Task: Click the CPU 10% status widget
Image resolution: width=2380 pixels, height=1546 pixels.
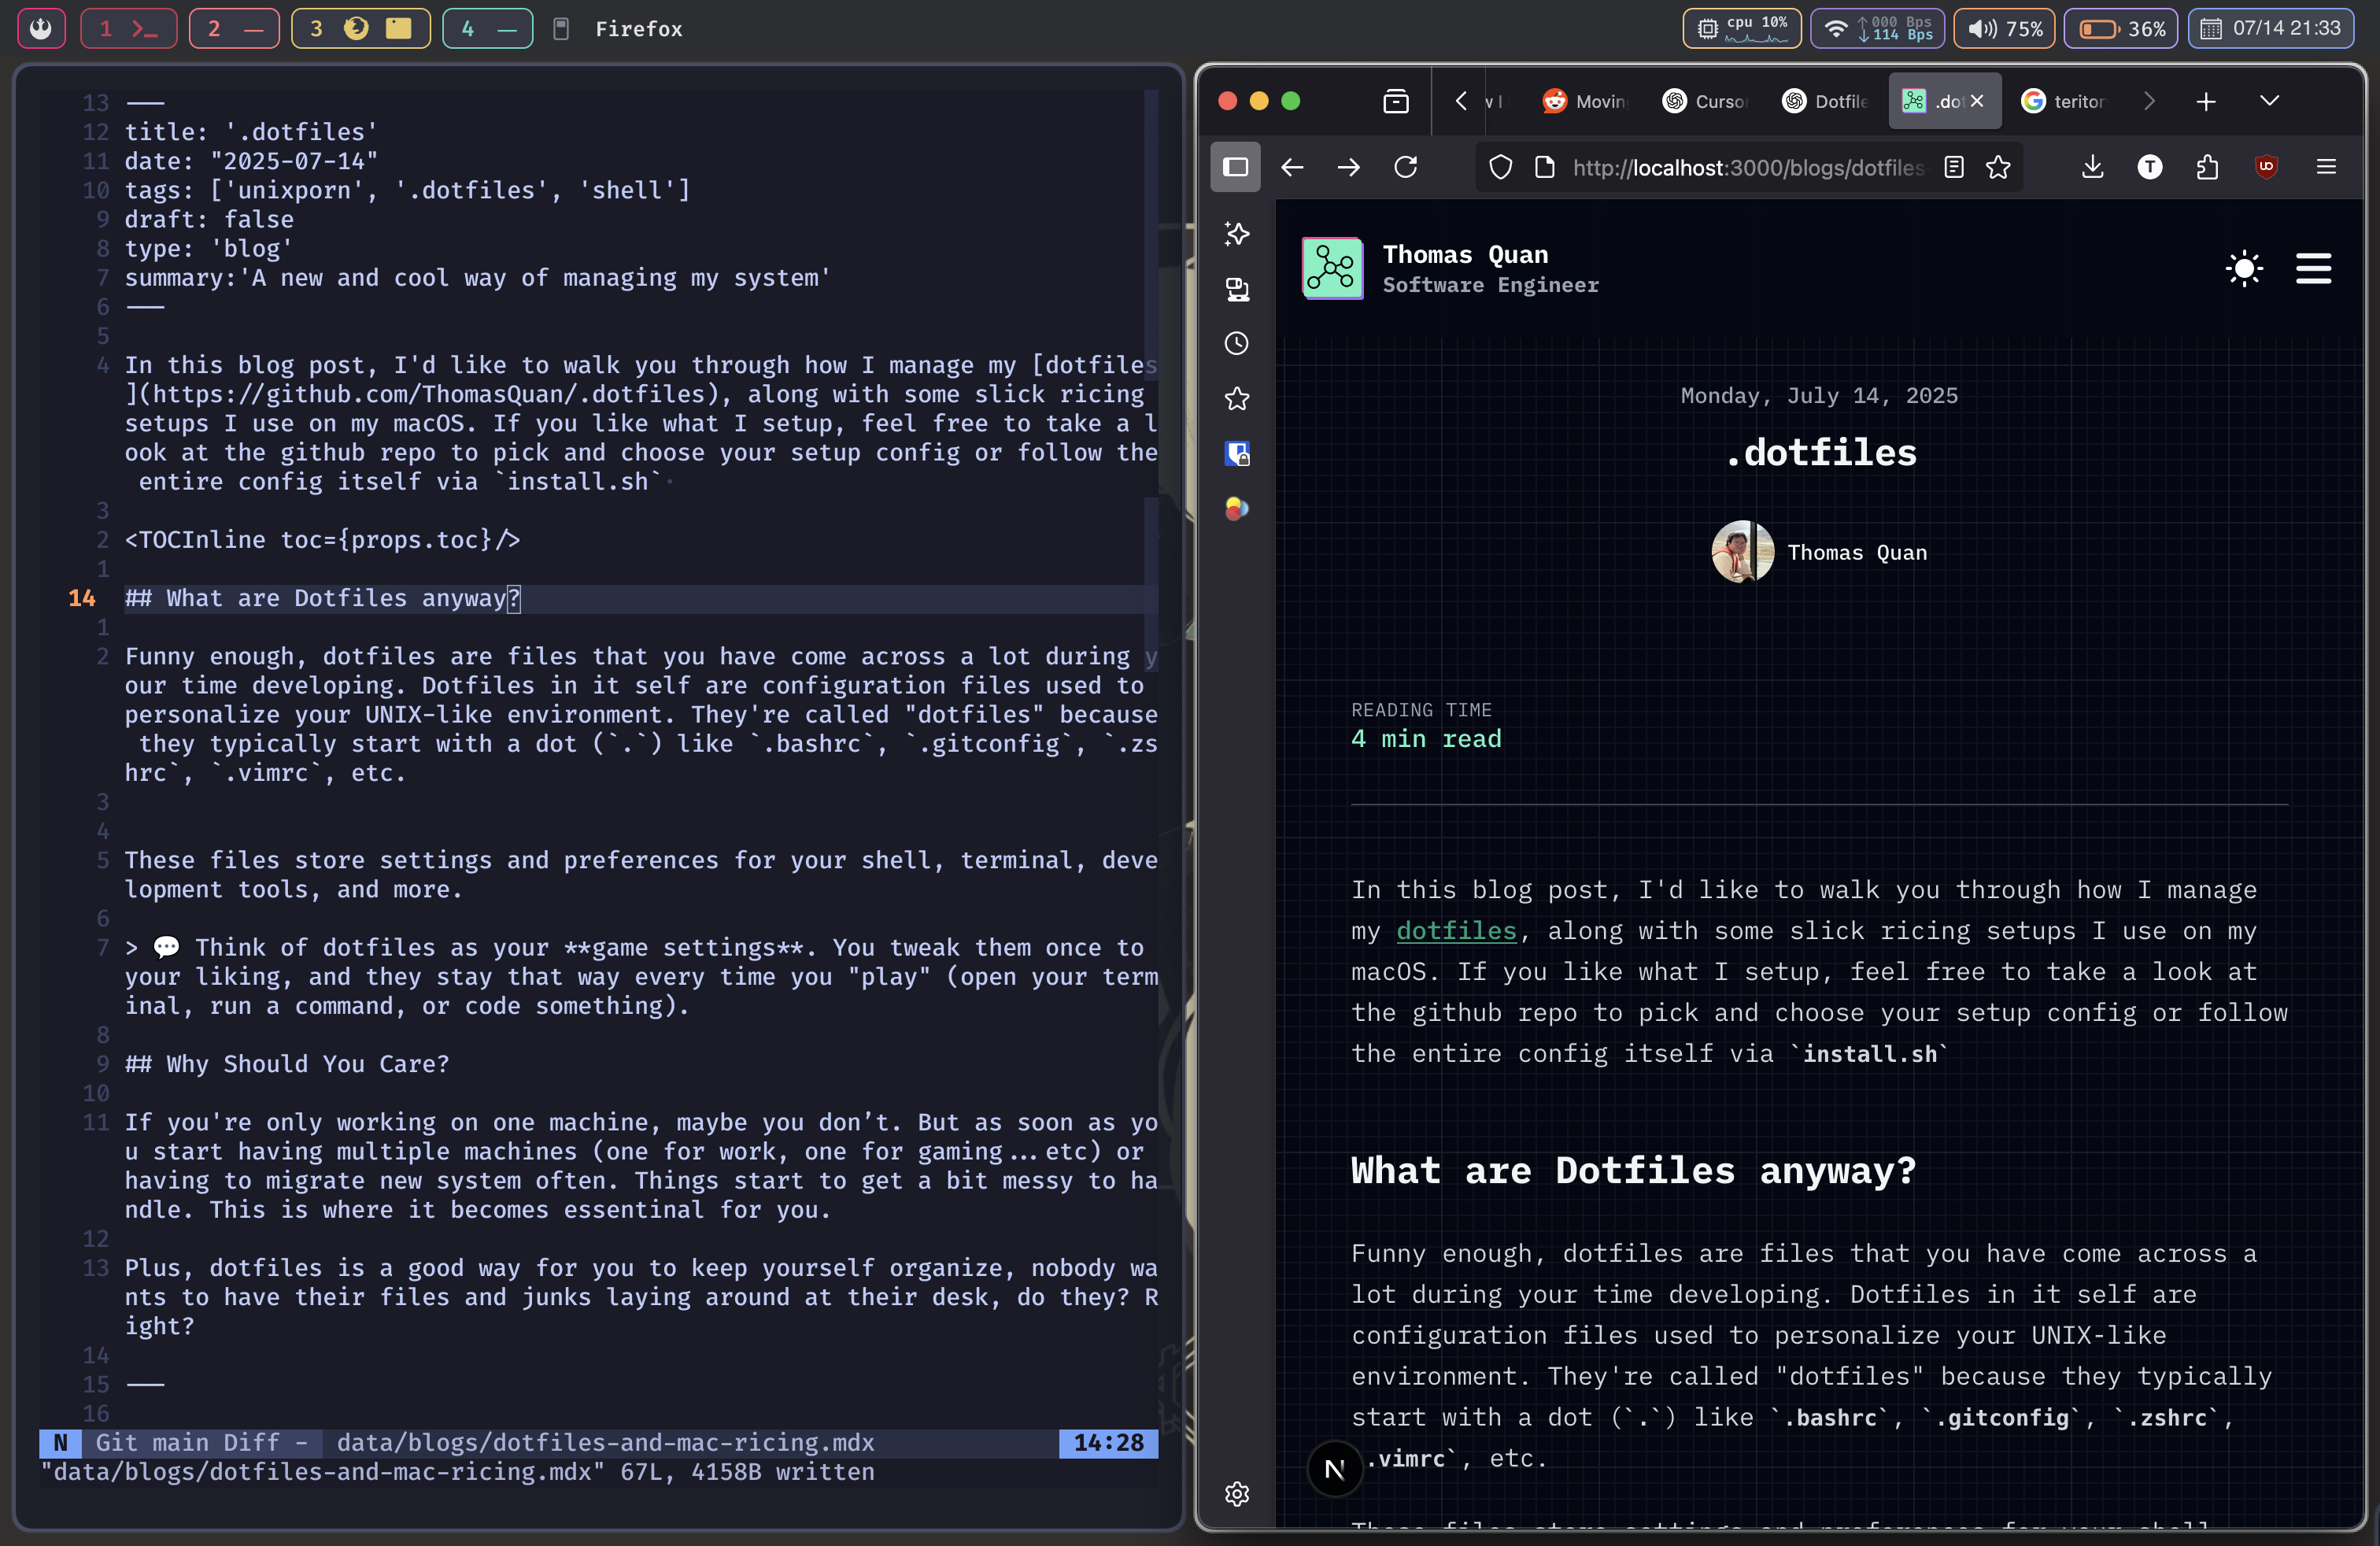Action: point(1741,28)
